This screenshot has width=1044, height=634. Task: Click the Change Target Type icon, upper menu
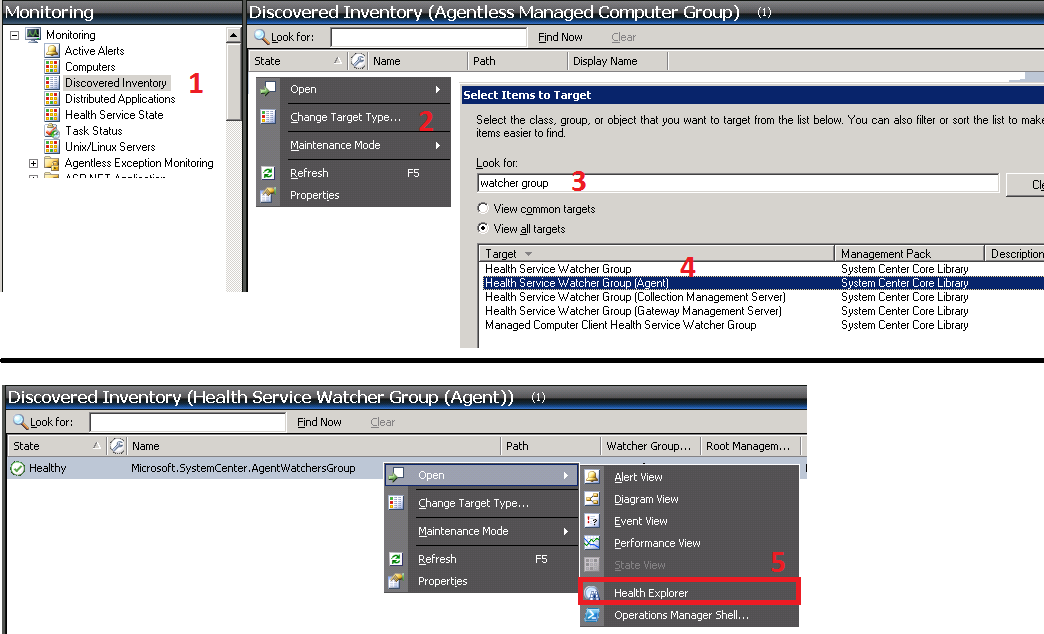[268, 117]
